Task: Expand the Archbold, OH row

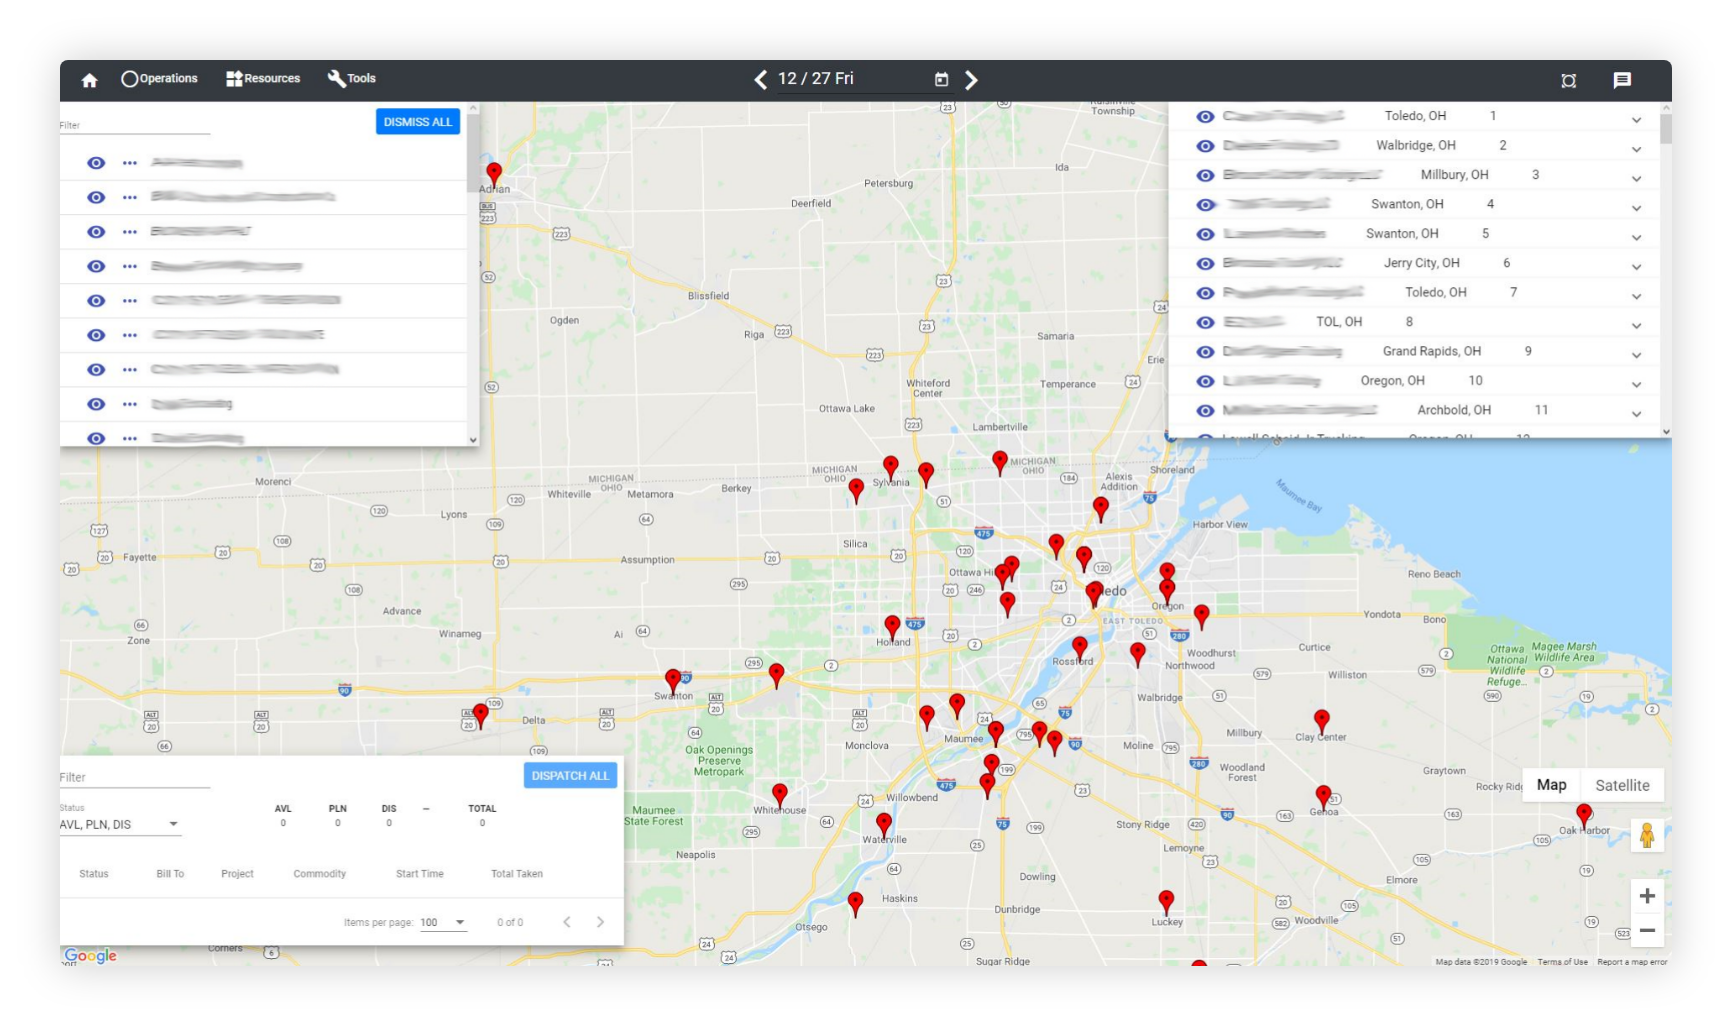Action: click(1636, 413)
